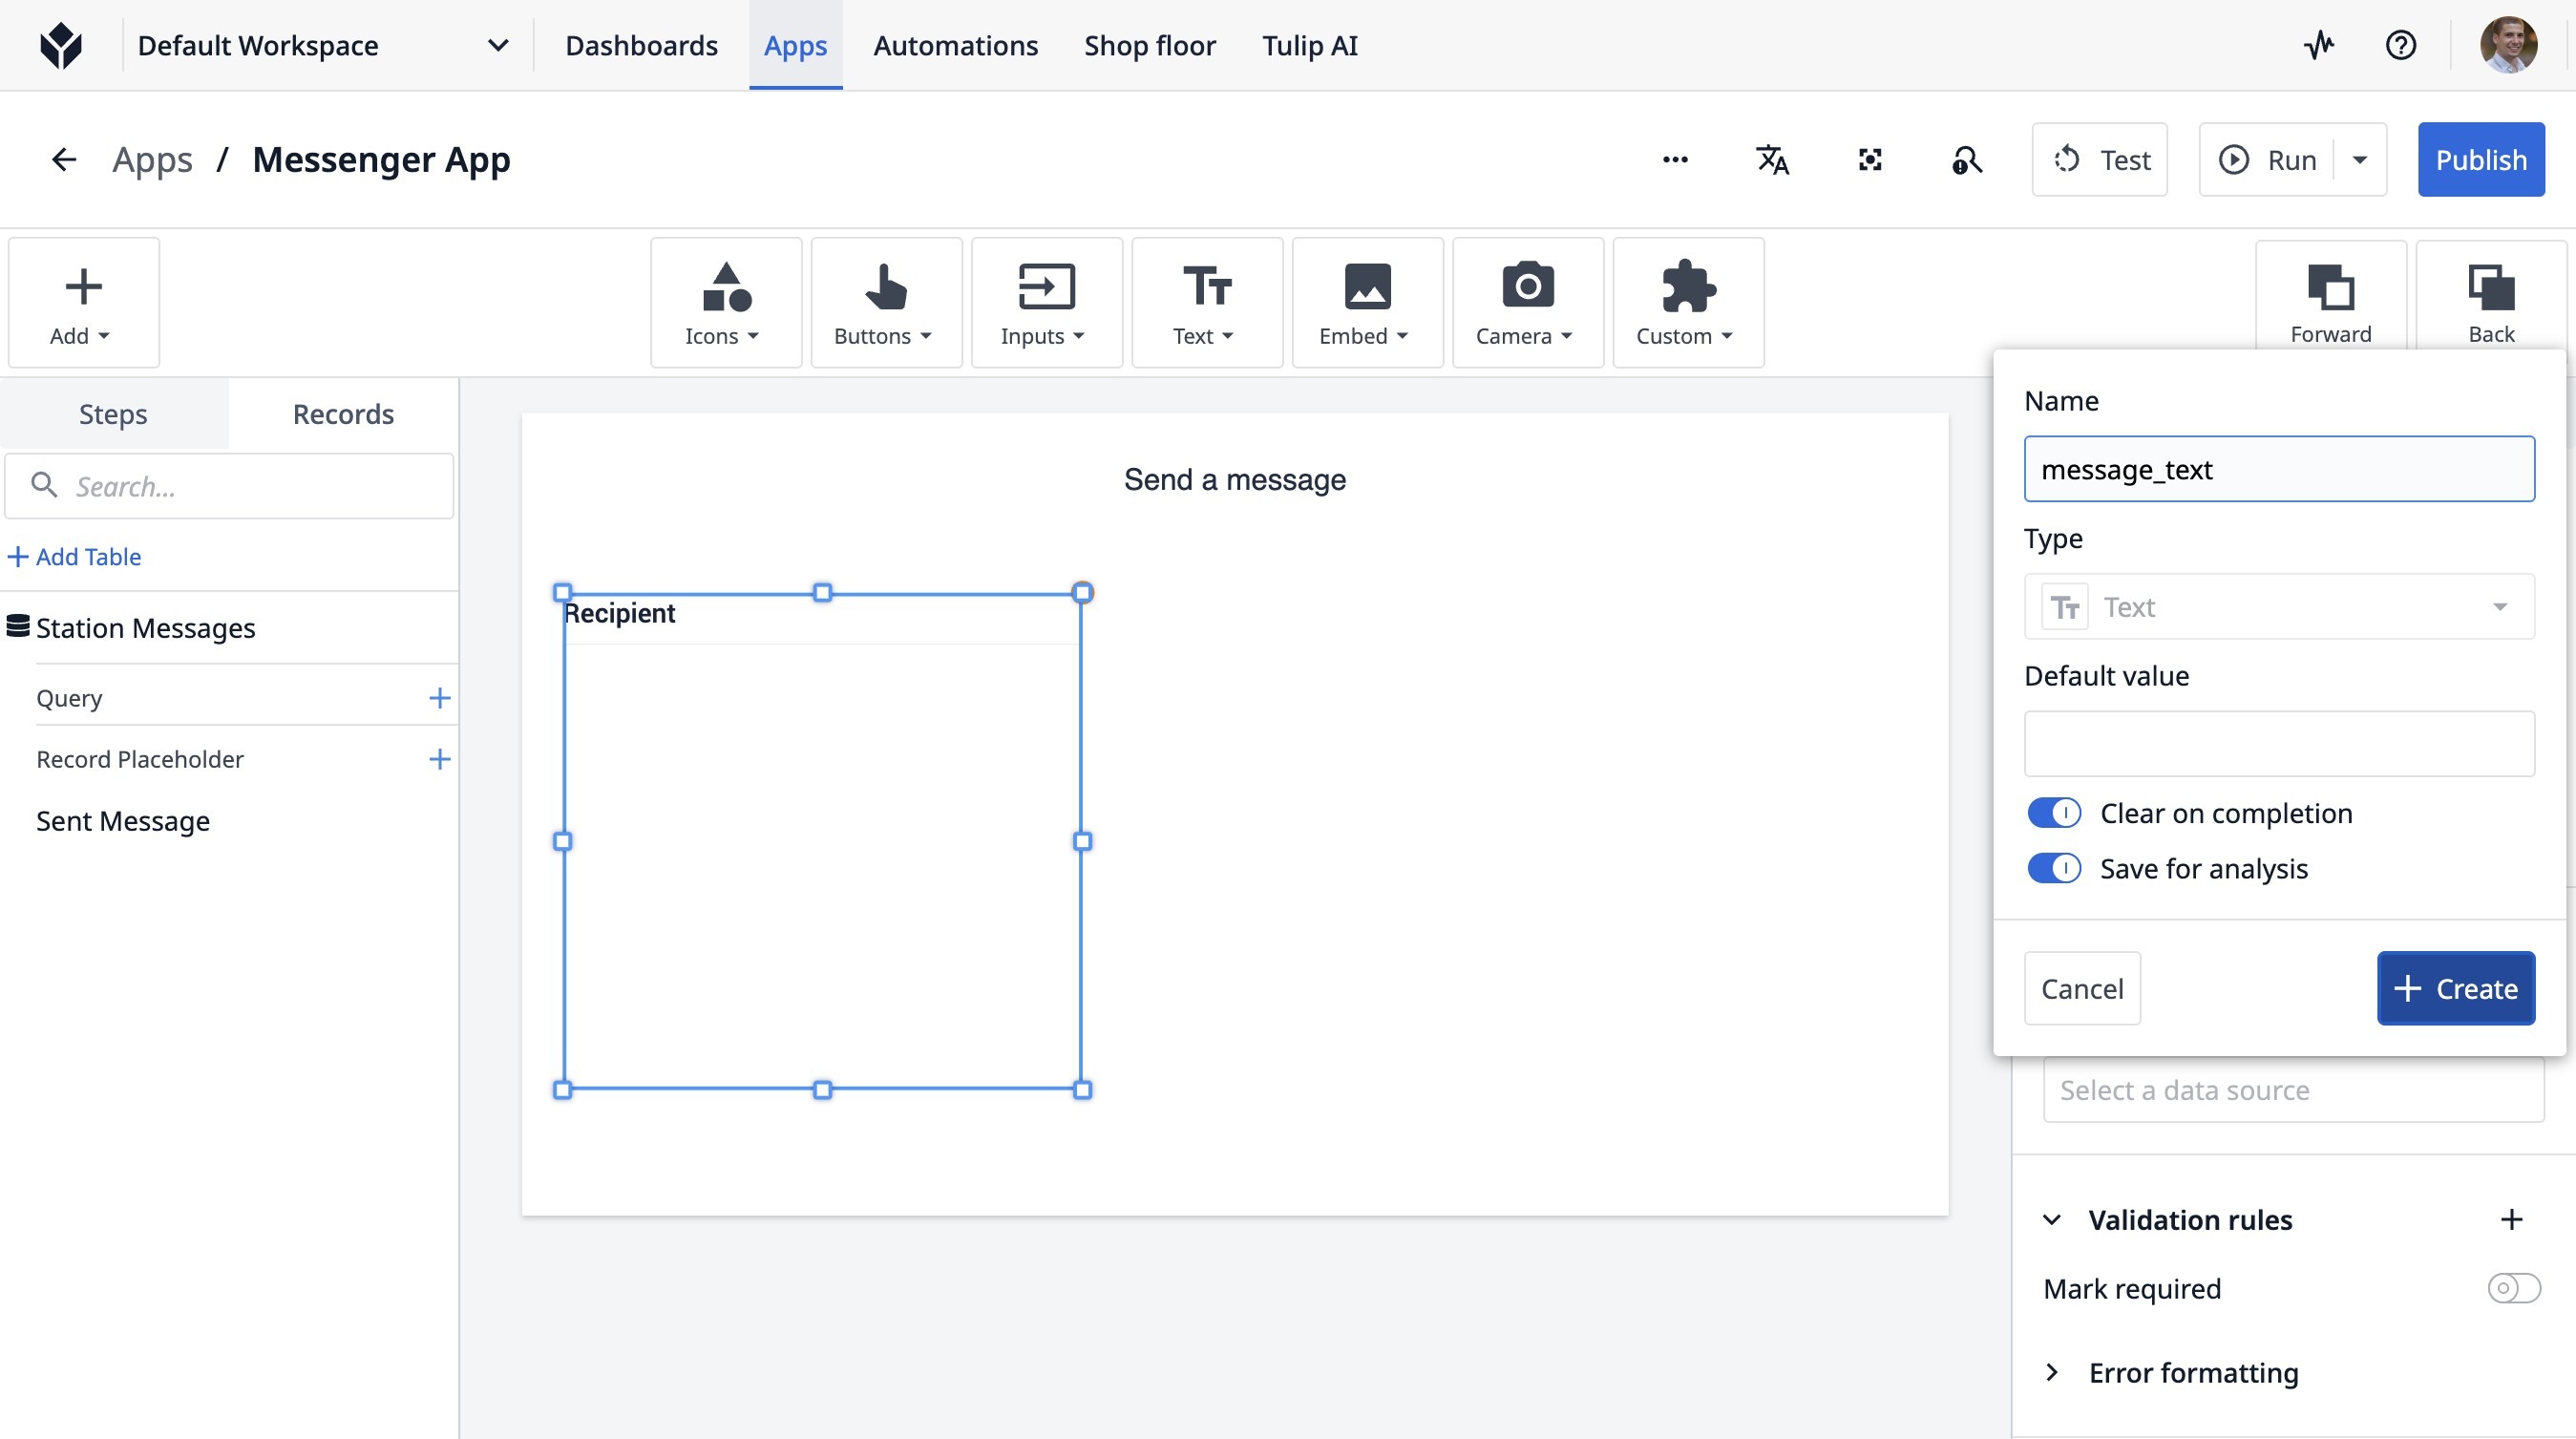Open the Custom widgets menu
Viewport: 2576px width, 1439px height.
point(1686,303)
